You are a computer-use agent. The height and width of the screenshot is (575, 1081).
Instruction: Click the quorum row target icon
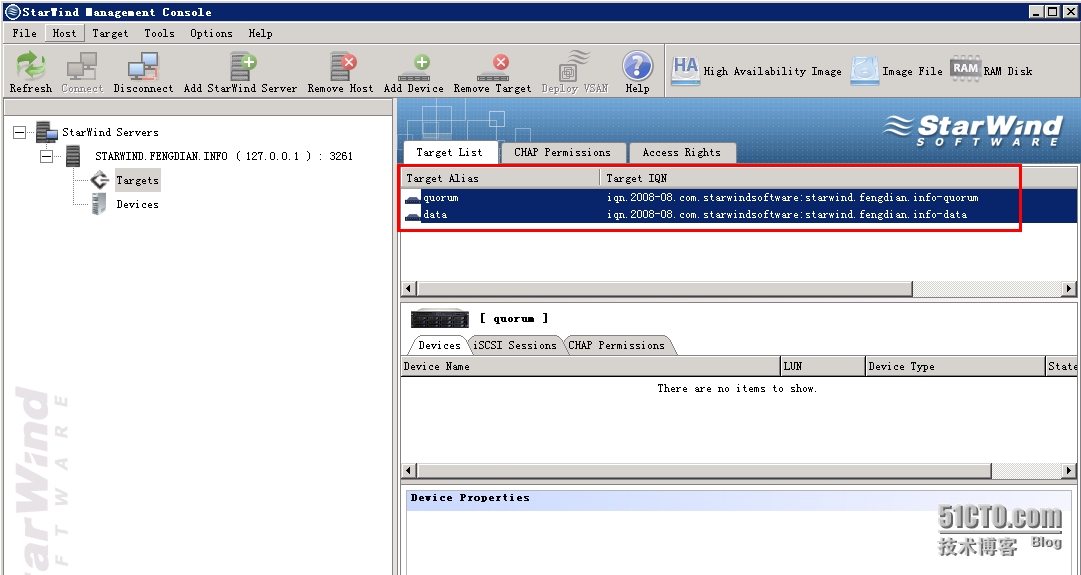coord(413,199)
